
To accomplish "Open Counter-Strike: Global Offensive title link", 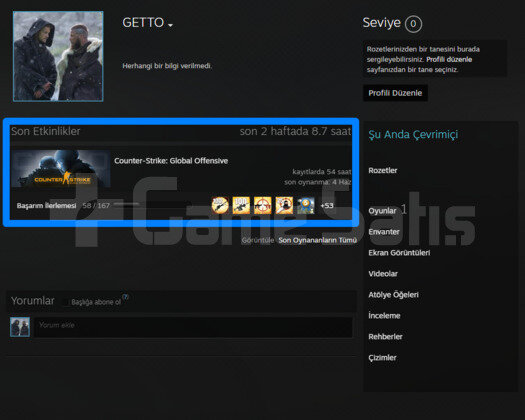I will click(x=171, y=161).
